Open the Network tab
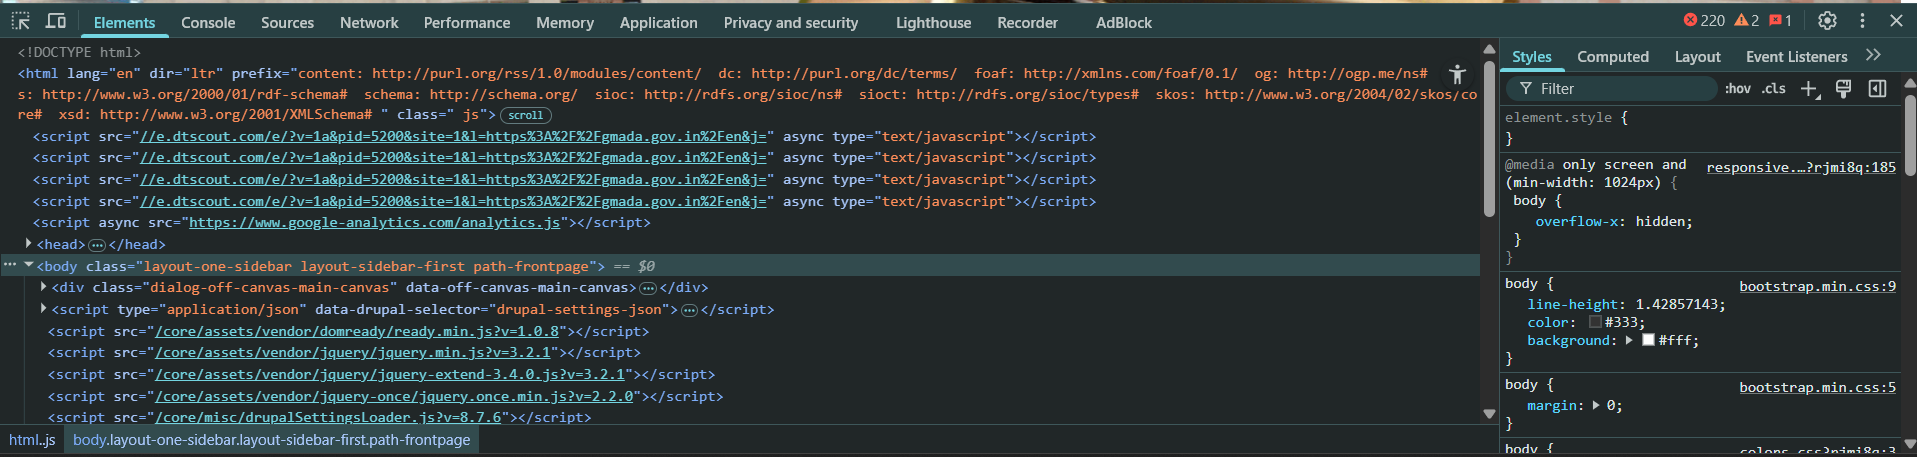 369,22
